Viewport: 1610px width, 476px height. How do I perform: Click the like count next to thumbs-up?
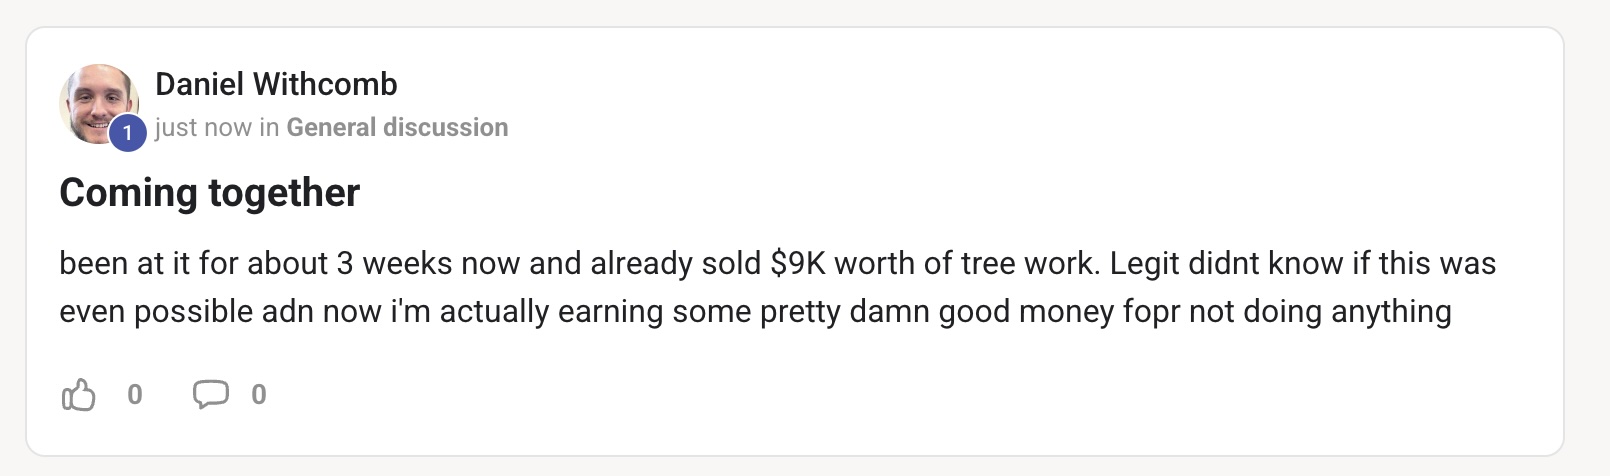point(135,395)
